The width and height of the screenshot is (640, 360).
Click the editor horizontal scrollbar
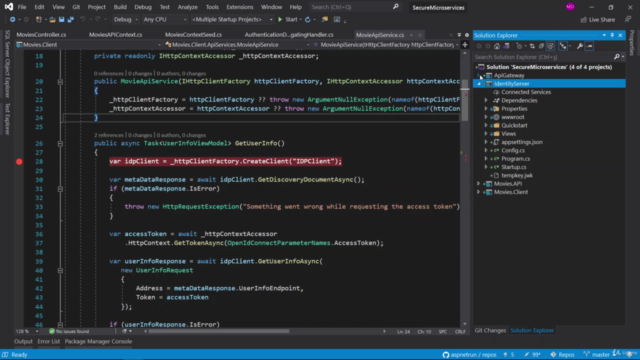point(219,331)
